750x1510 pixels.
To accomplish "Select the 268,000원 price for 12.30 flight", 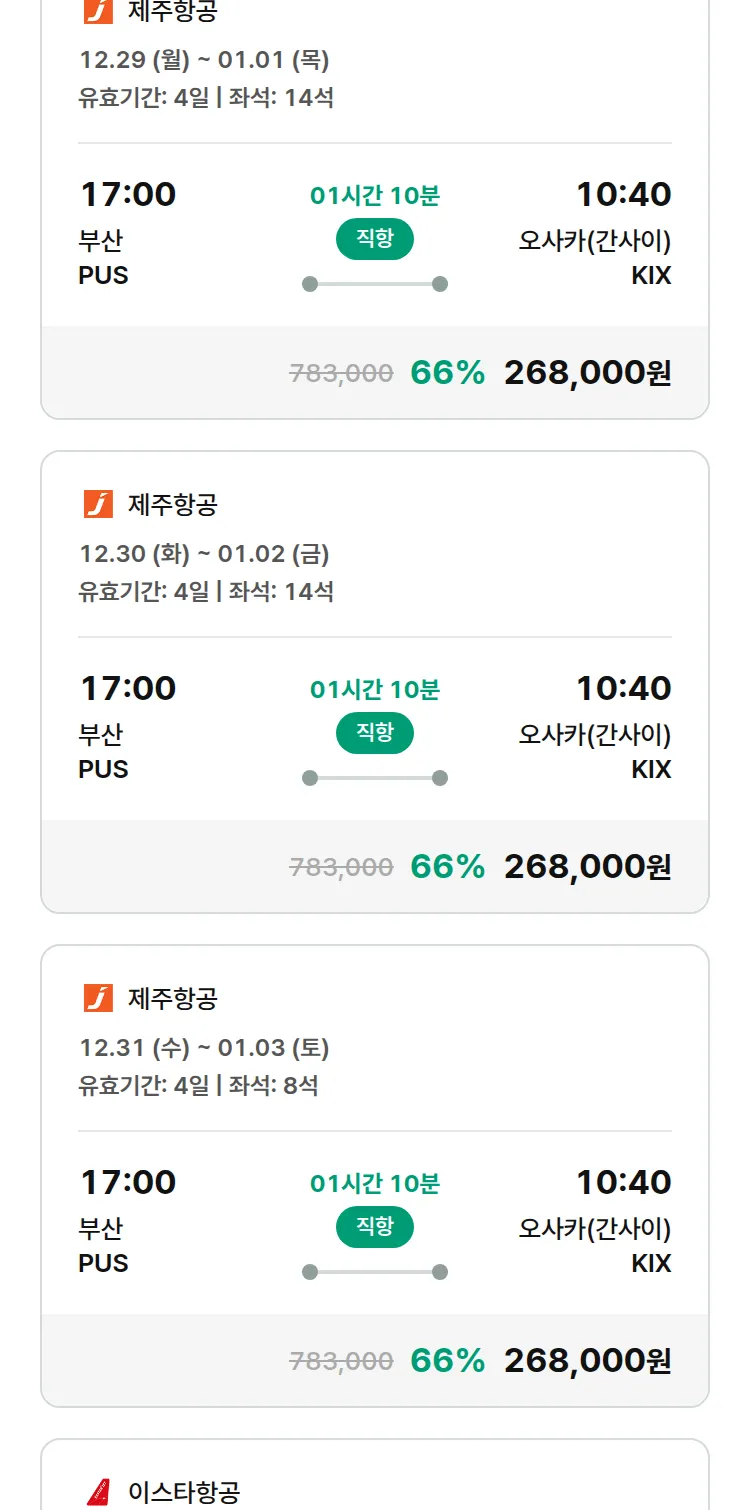I will (x=587, y=867).
